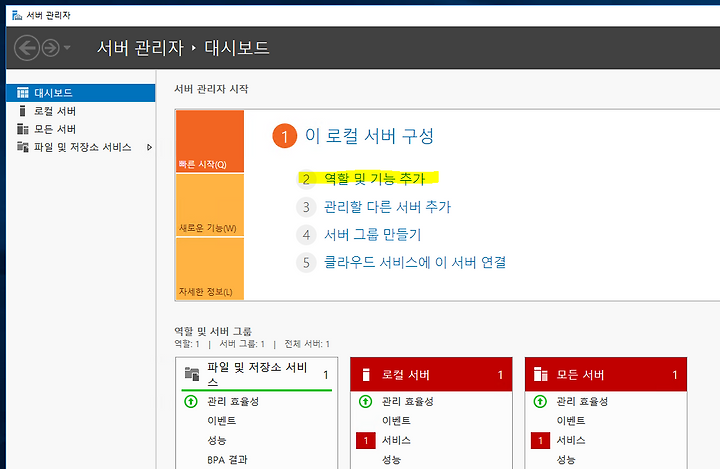Select 대시보드 in the sidebar
Image resolution: width=720 pixels, height=469 pixels.
(x=81, y=93)
